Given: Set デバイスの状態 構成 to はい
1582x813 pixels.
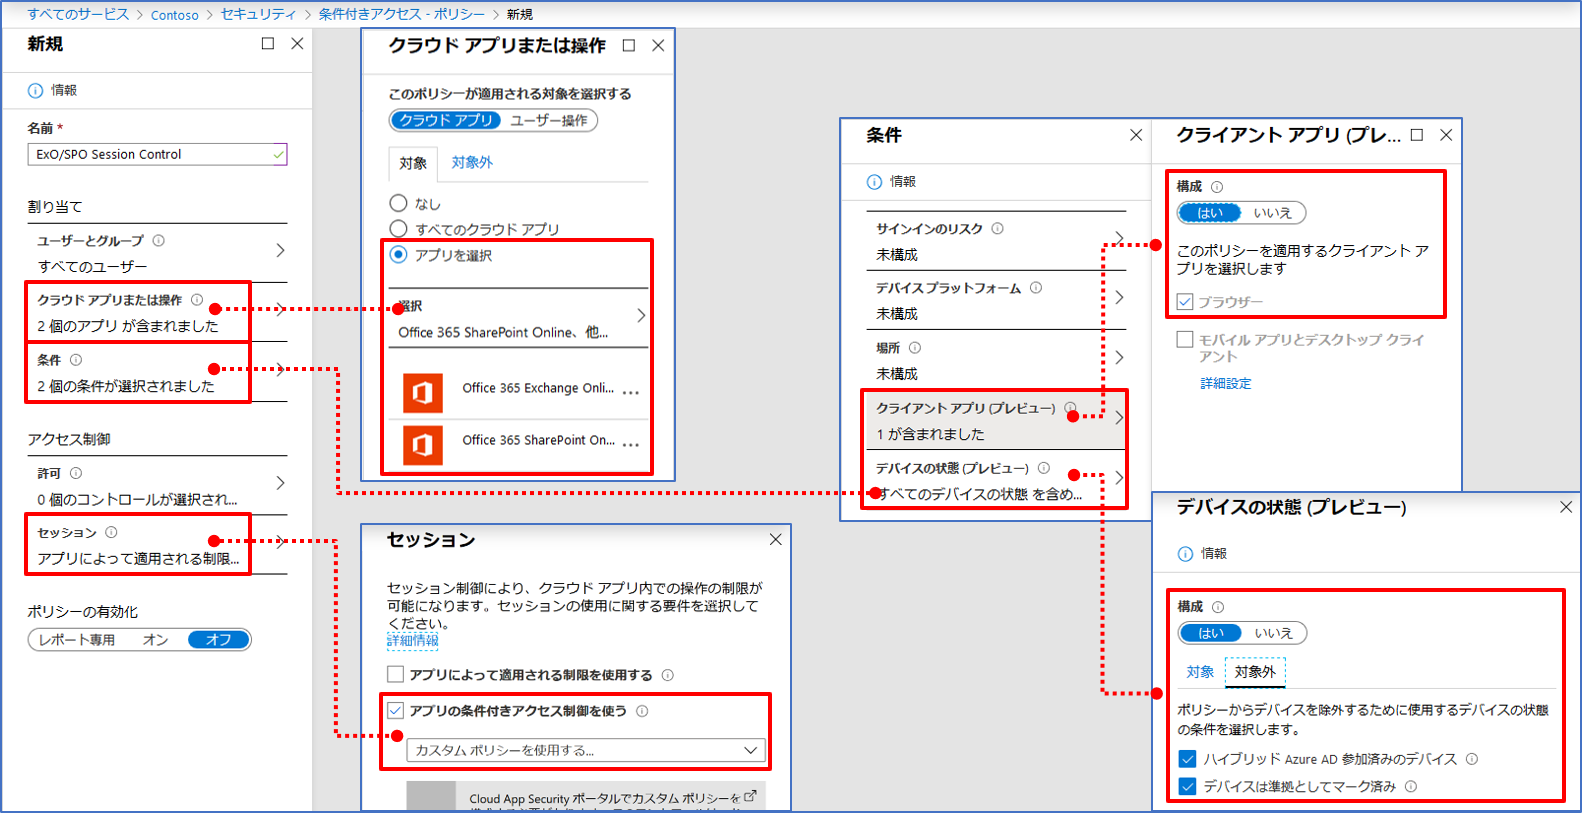Looking at the screenshot, I should [x=1211, y=633].
